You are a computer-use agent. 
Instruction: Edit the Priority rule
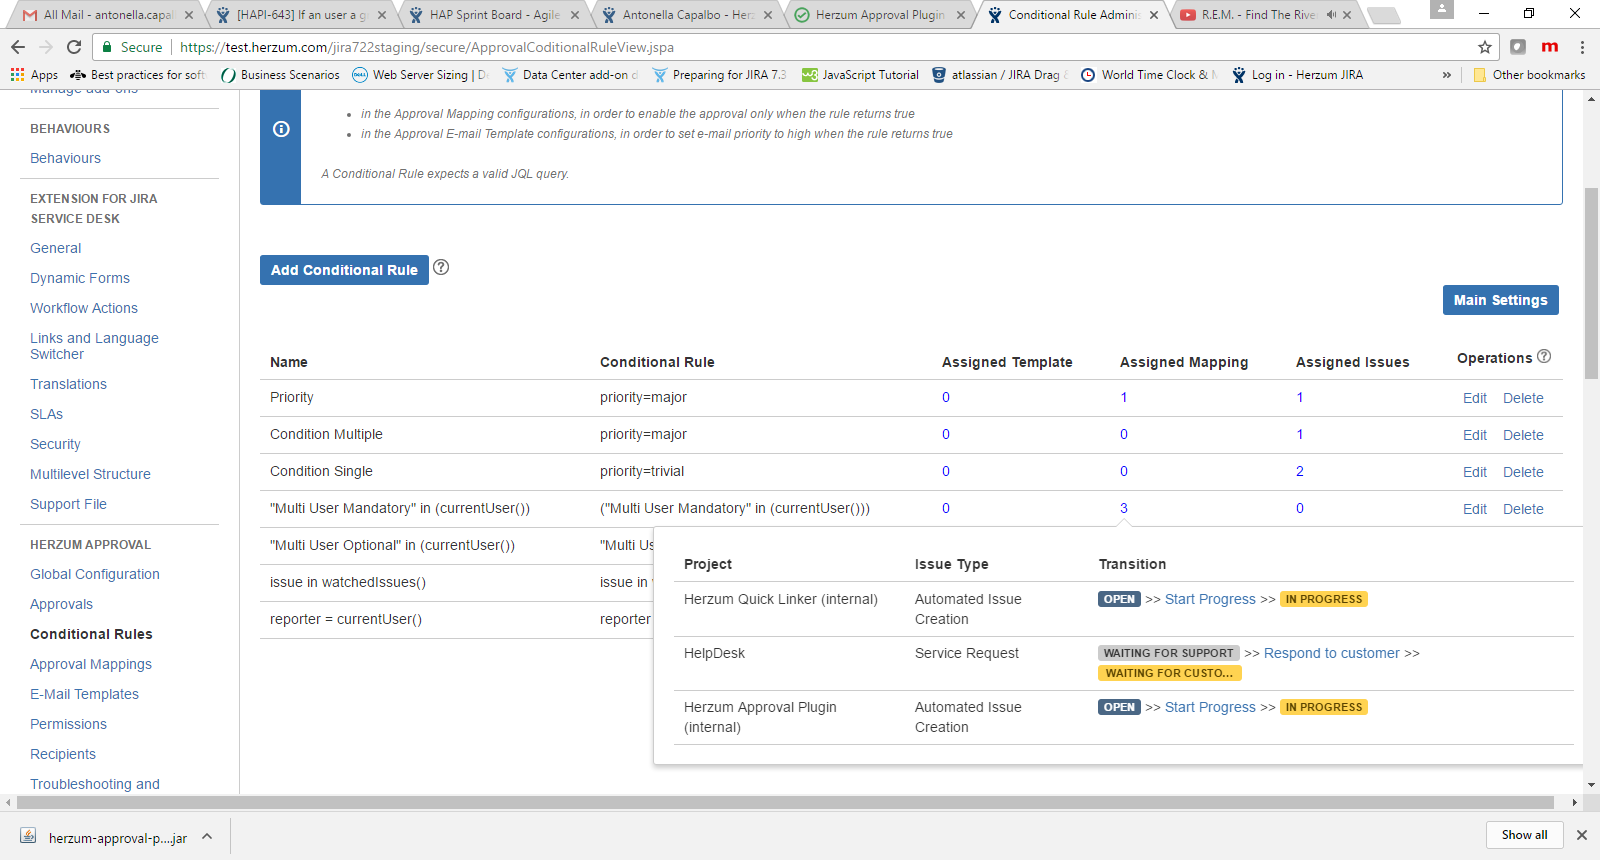(1474, 398)
